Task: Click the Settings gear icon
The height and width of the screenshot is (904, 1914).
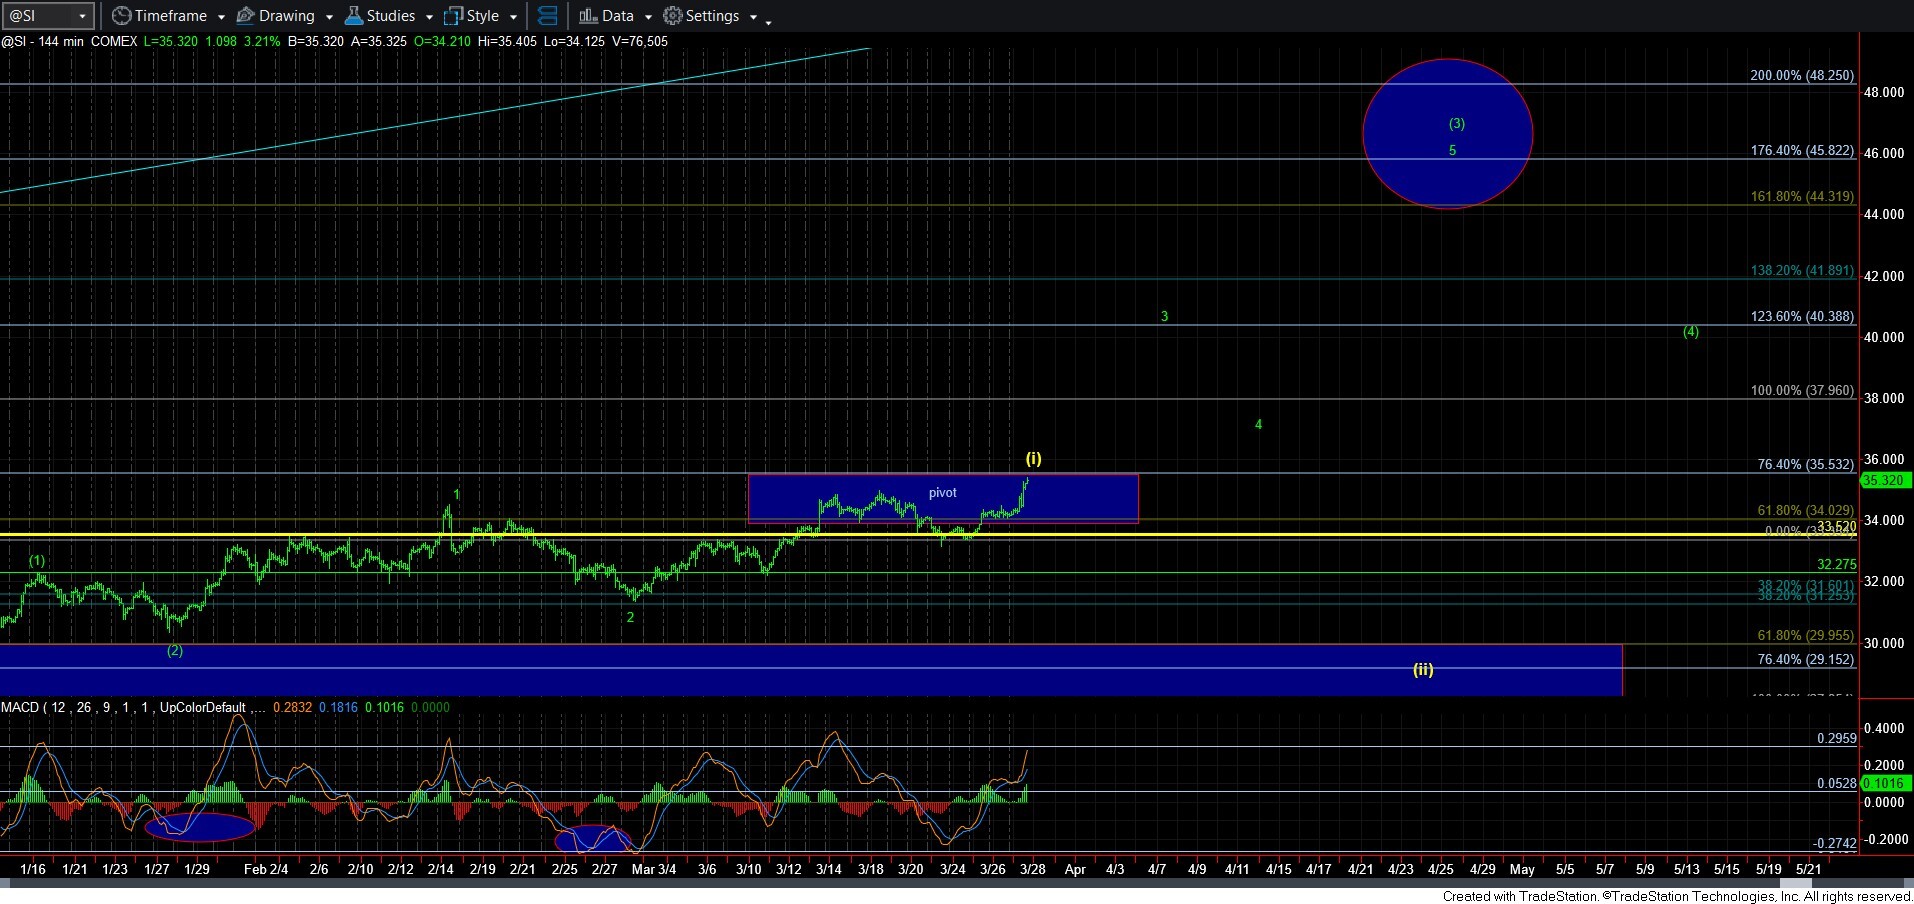Action: coord(673,16)
